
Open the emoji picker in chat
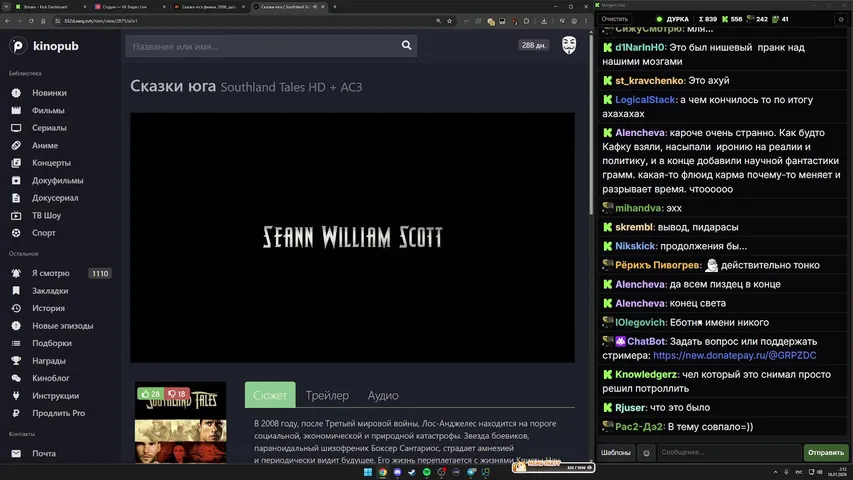click(x=646, y=453)
